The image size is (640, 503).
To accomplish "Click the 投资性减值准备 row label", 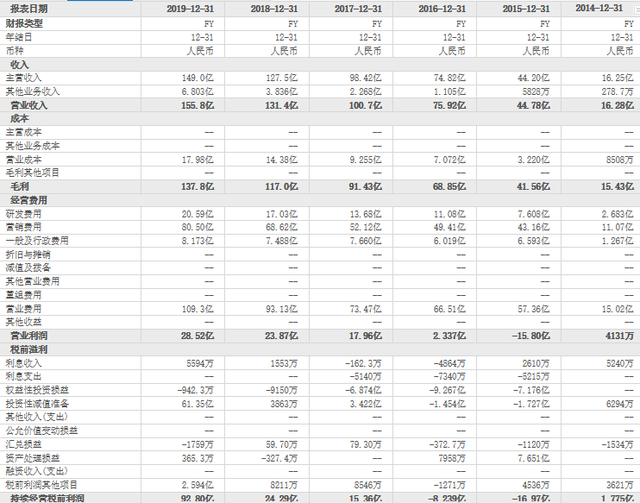I will click(37, 404).
